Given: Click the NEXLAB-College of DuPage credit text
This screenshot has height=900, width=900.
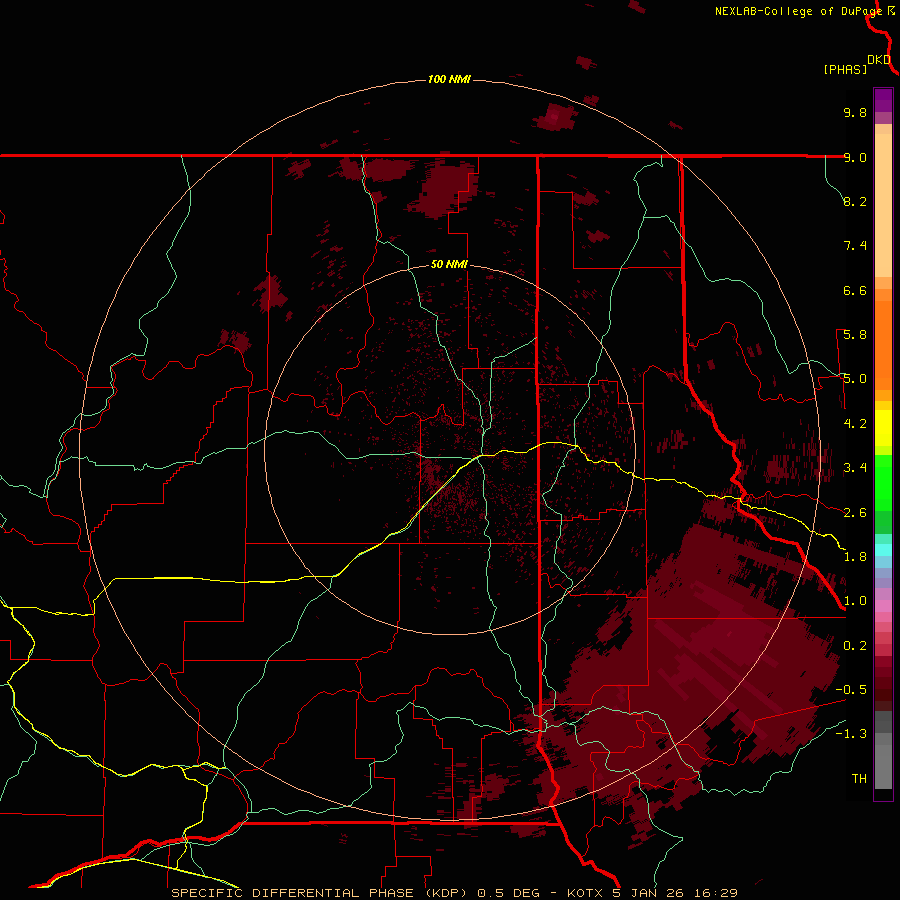Looking at the screenshot, I should coord(798,11).
